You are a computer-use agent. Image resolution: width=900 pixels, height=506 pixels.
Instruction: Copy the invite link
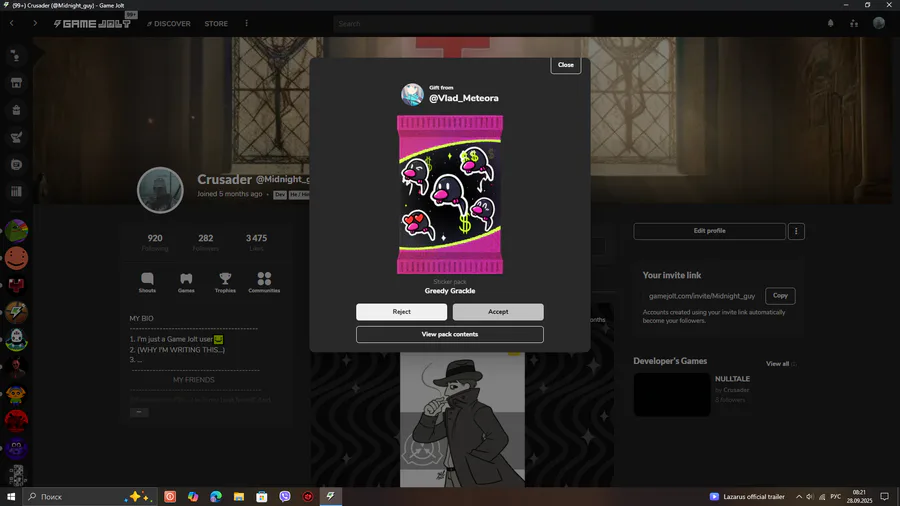[780, 295]
